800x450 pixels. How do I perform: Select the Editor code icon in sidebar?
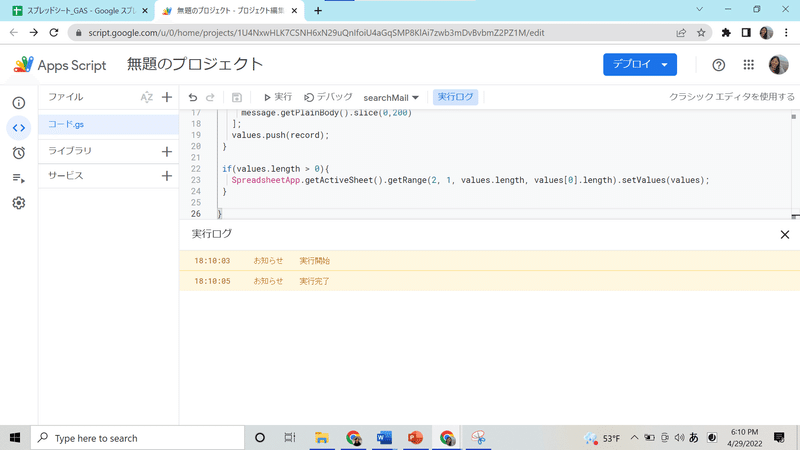(x=19, y=128)
